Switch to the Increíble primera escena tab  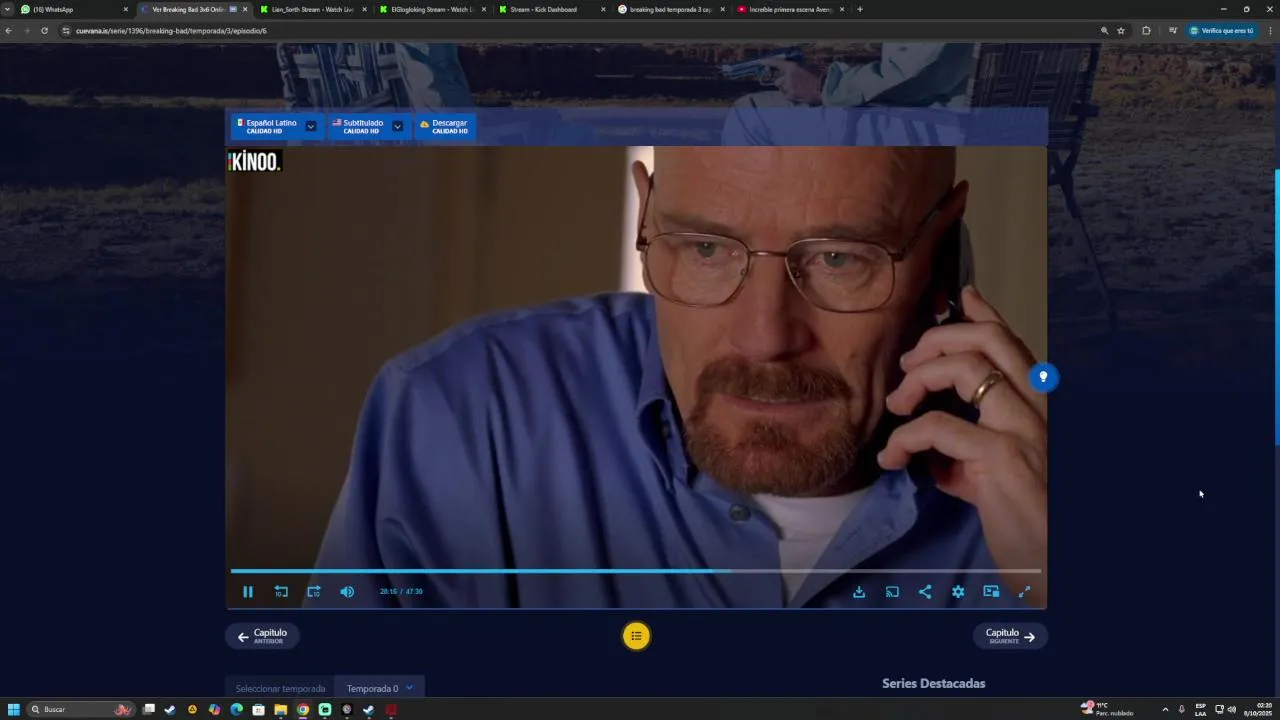click(x=790, y=9)
